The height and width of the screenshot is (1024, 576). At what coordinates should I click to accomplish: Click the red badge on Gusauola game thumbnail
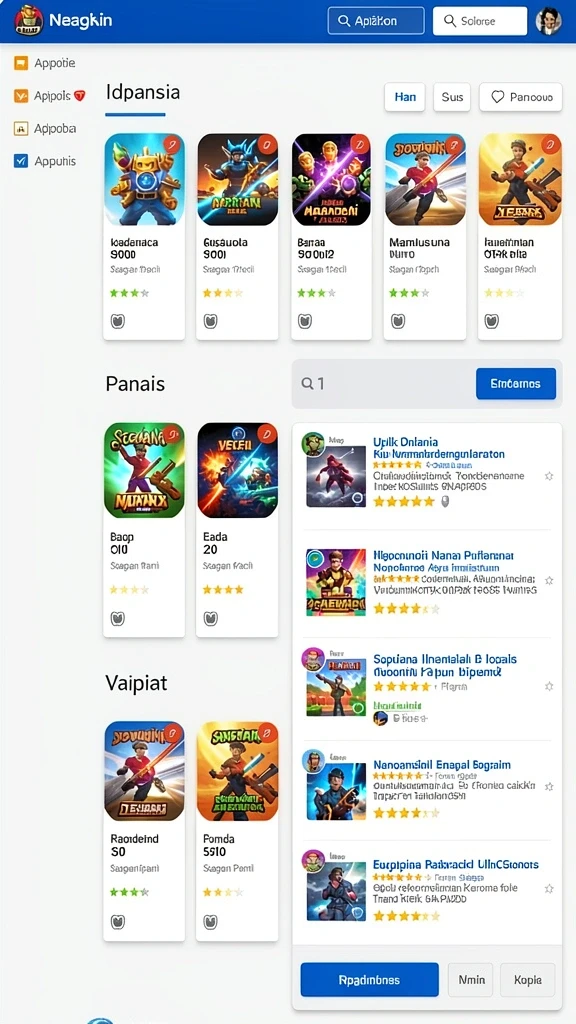[264, 144]
